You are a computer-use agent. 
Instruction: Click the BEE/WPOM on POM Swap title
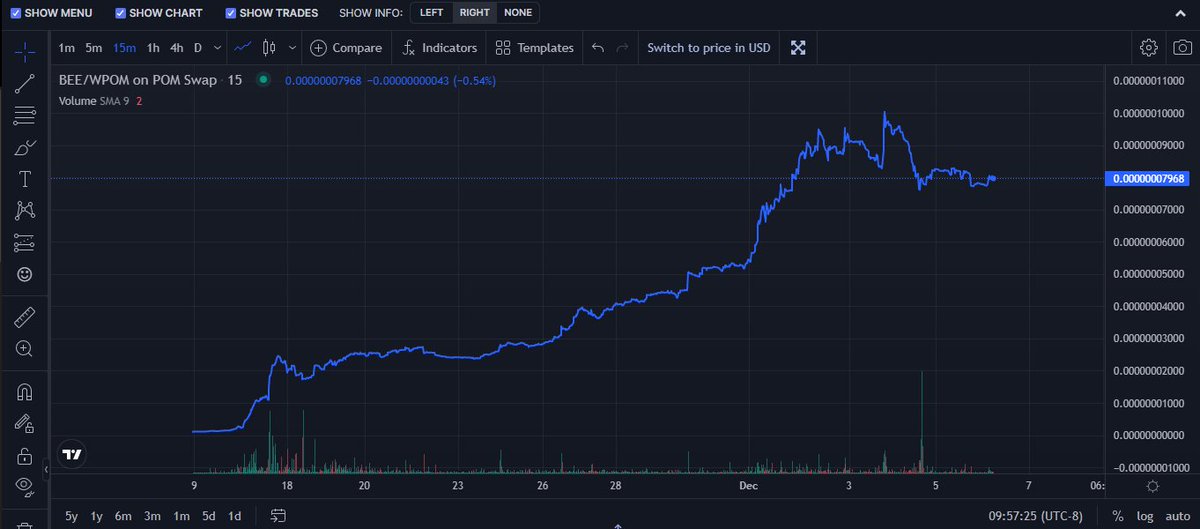tap(139, 80)
